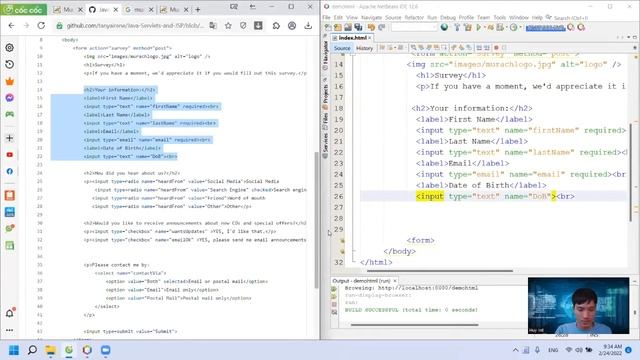640x360 pixels.
Task: Click NetBeans Open Project toolbar icon
Action: (x=348, y=27)
